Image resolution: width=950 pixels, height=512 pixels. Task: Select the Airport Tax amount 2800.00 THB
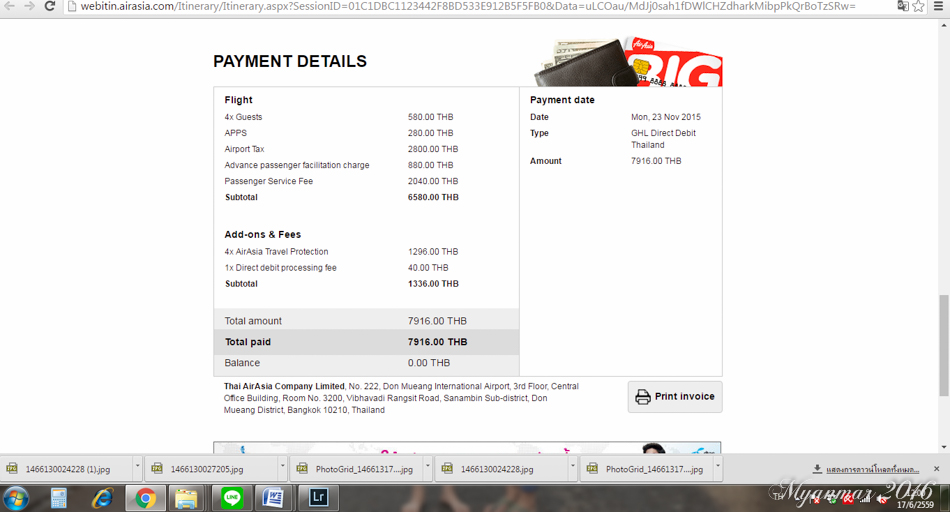(433, 149)
